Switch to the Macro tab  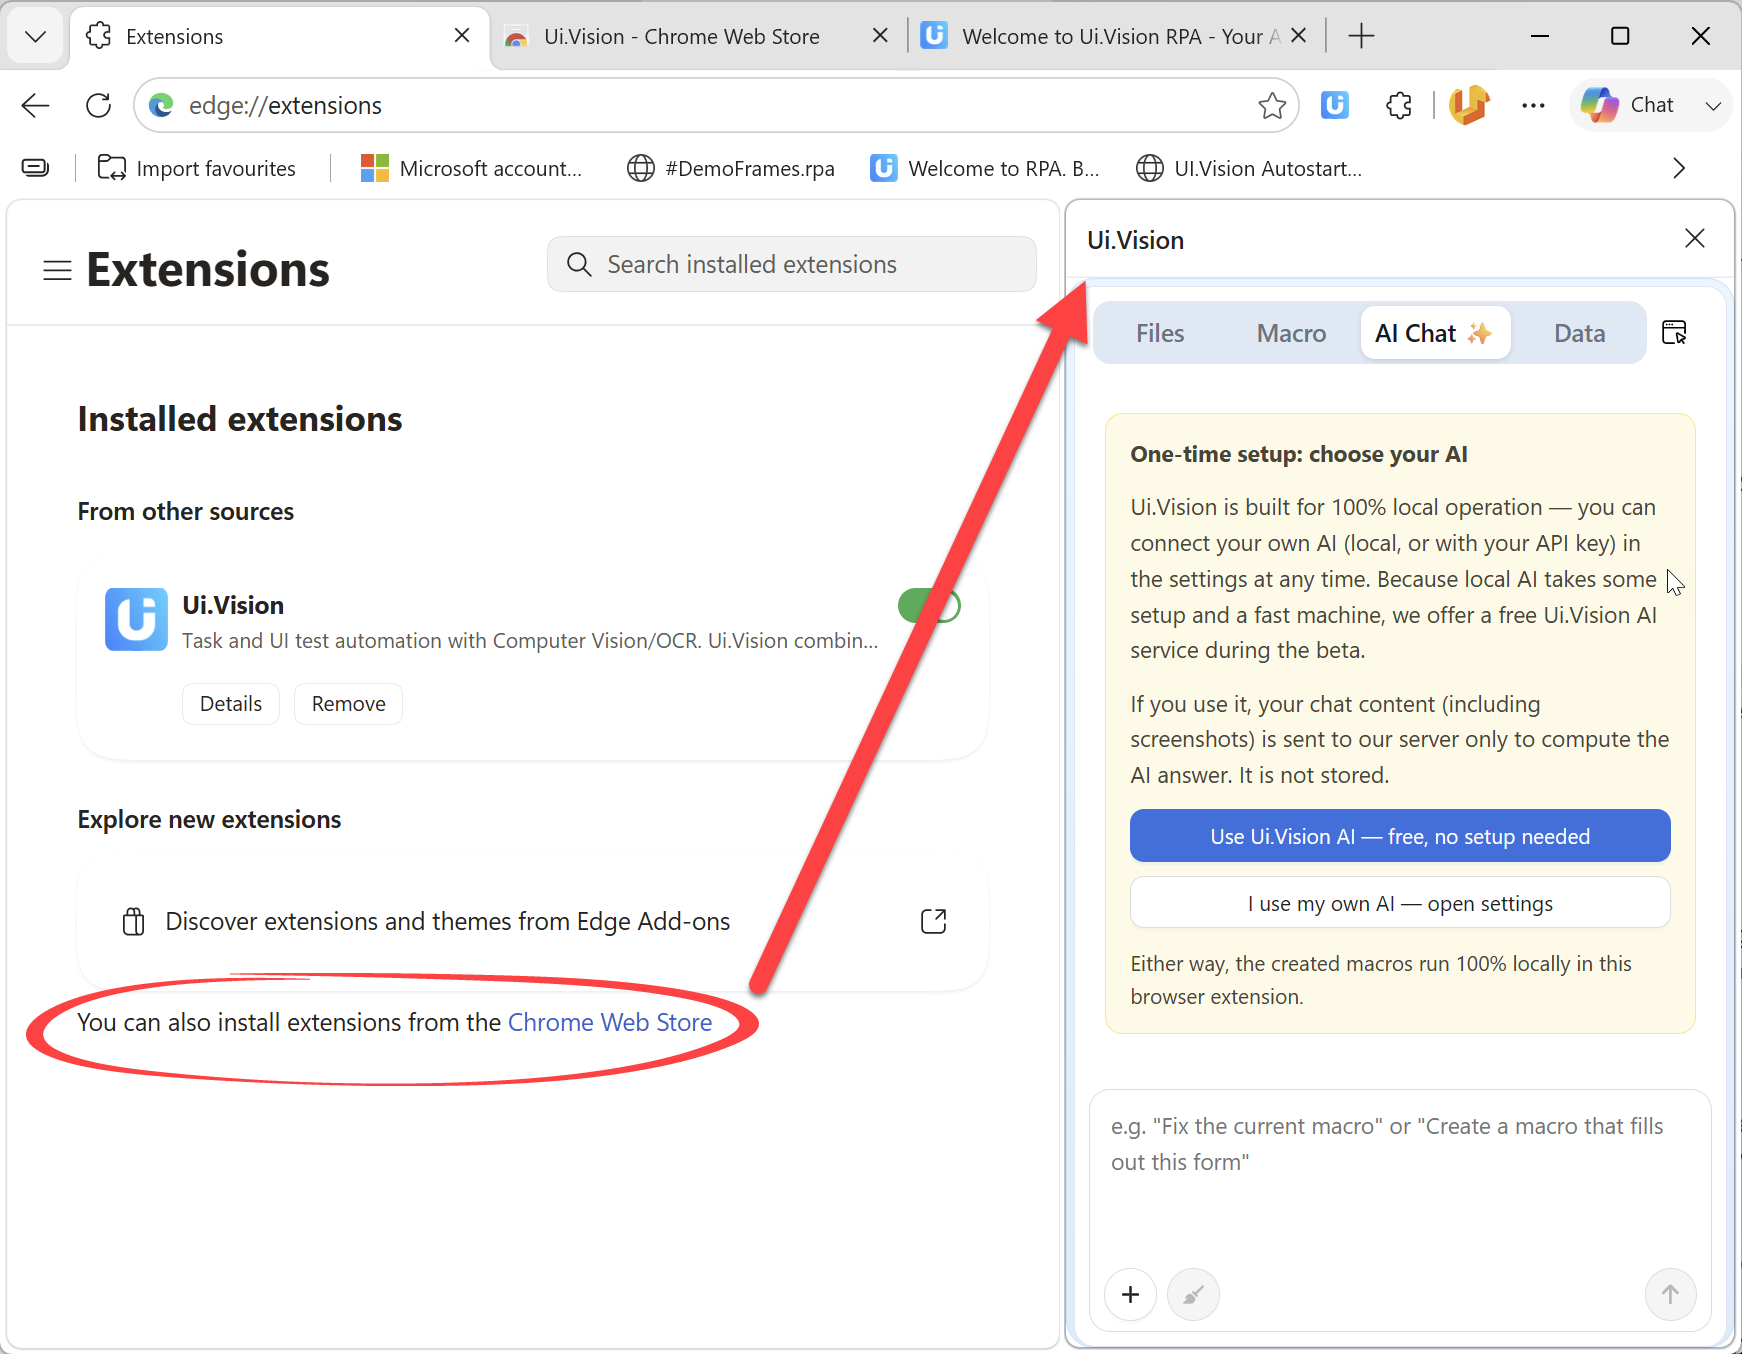tap(1291, 333)
